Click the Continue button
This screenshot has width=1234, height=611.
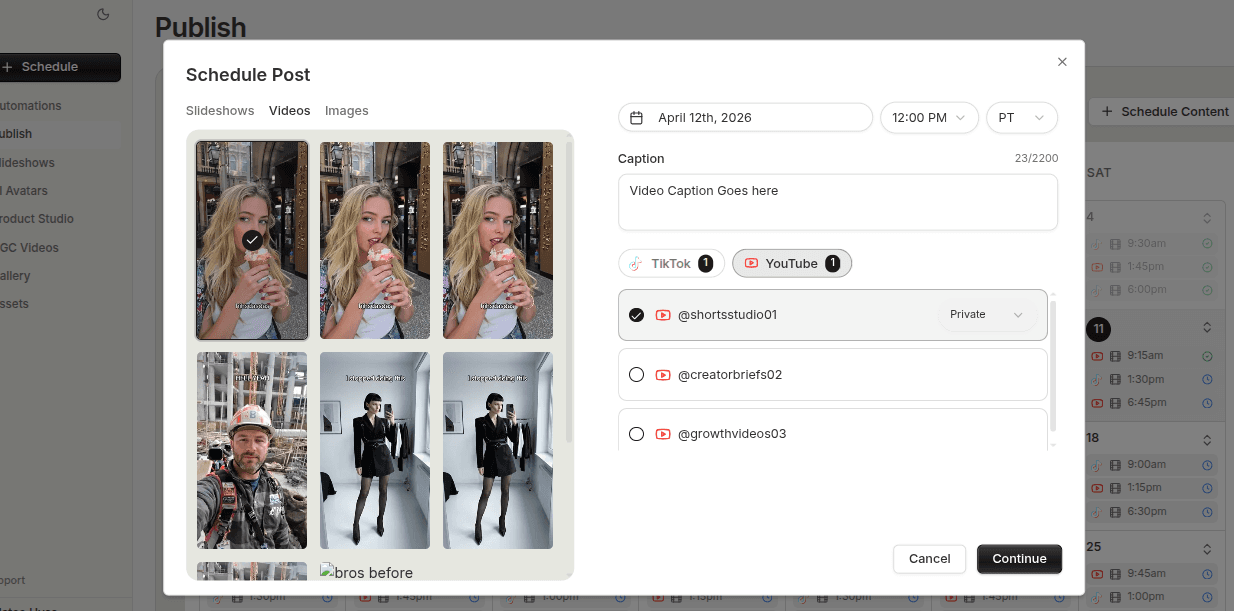1019,559
